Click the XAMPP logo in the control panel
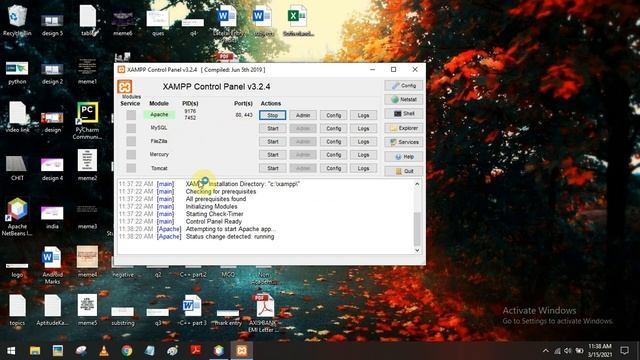 (124, 87)
